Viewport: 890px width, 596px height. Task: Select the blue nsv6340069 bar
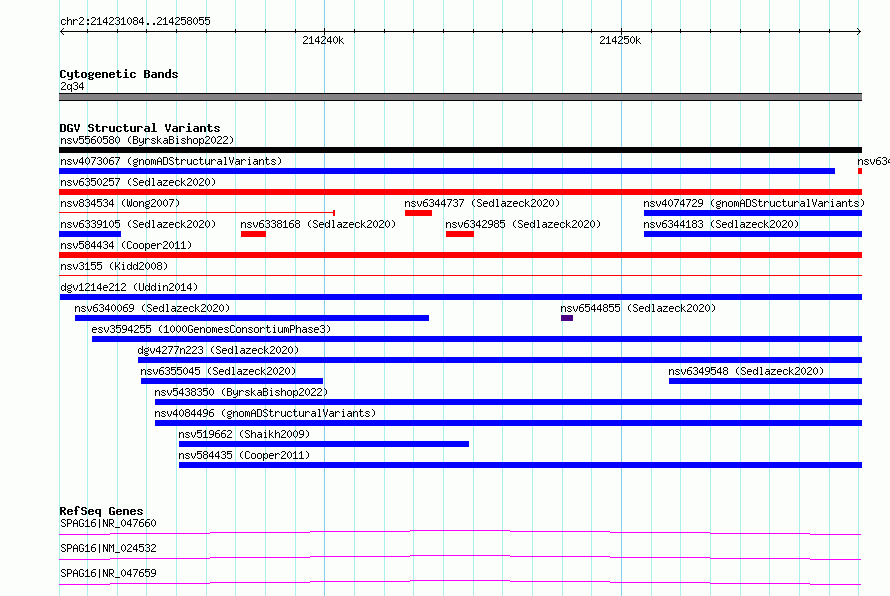pos(252,318)
